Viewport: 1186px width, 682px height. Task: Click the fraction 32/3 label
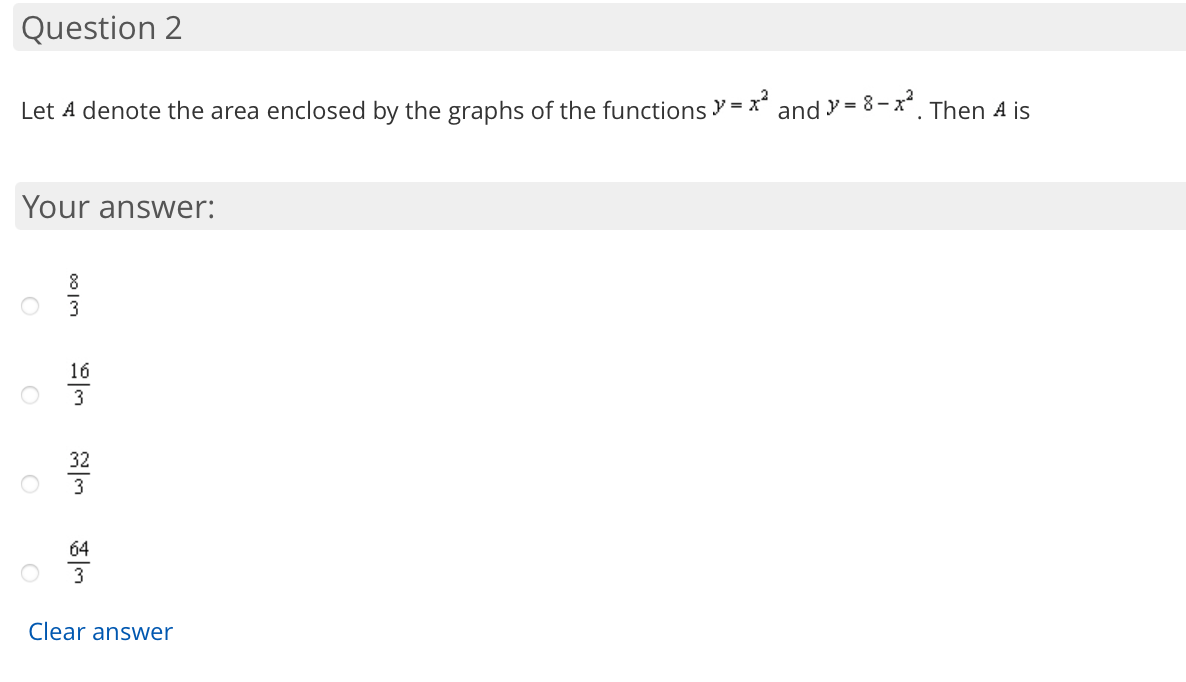[79, 473]
